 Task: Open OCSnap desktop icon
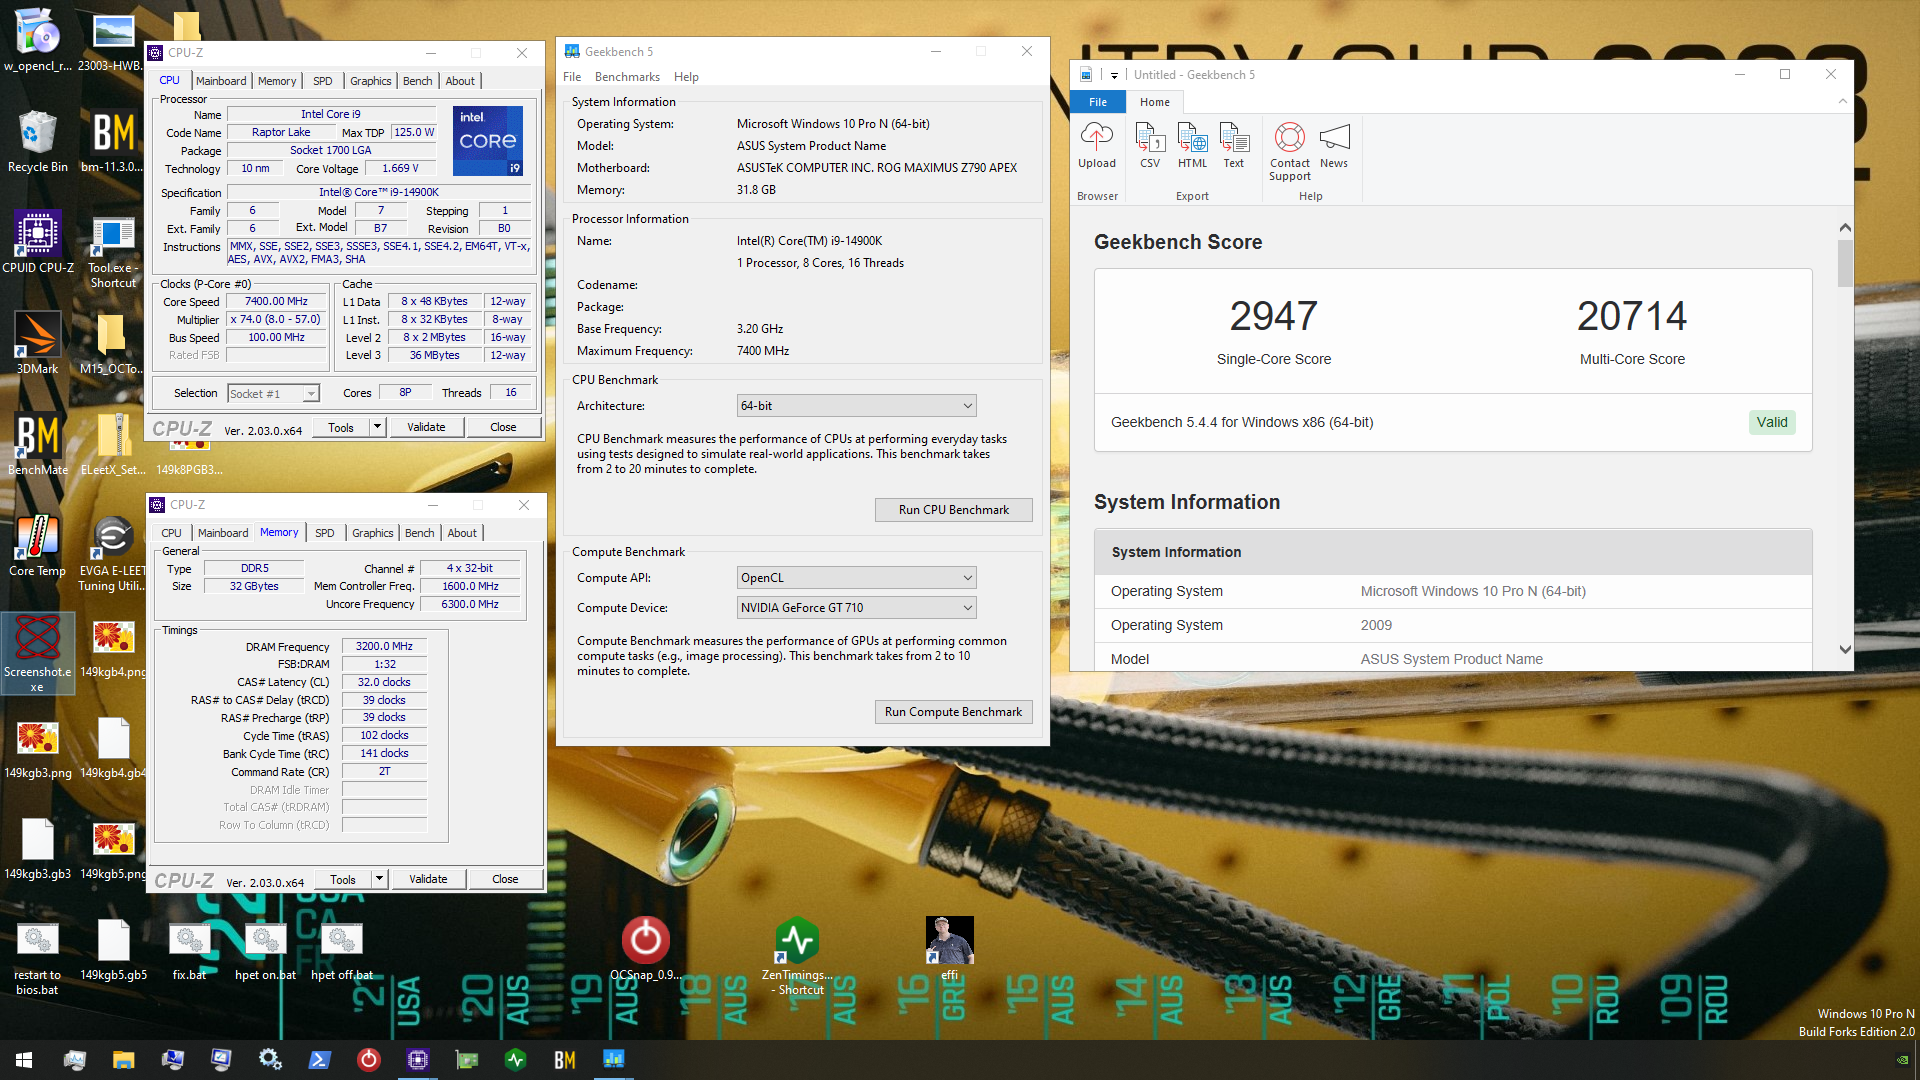coord(645,950)
